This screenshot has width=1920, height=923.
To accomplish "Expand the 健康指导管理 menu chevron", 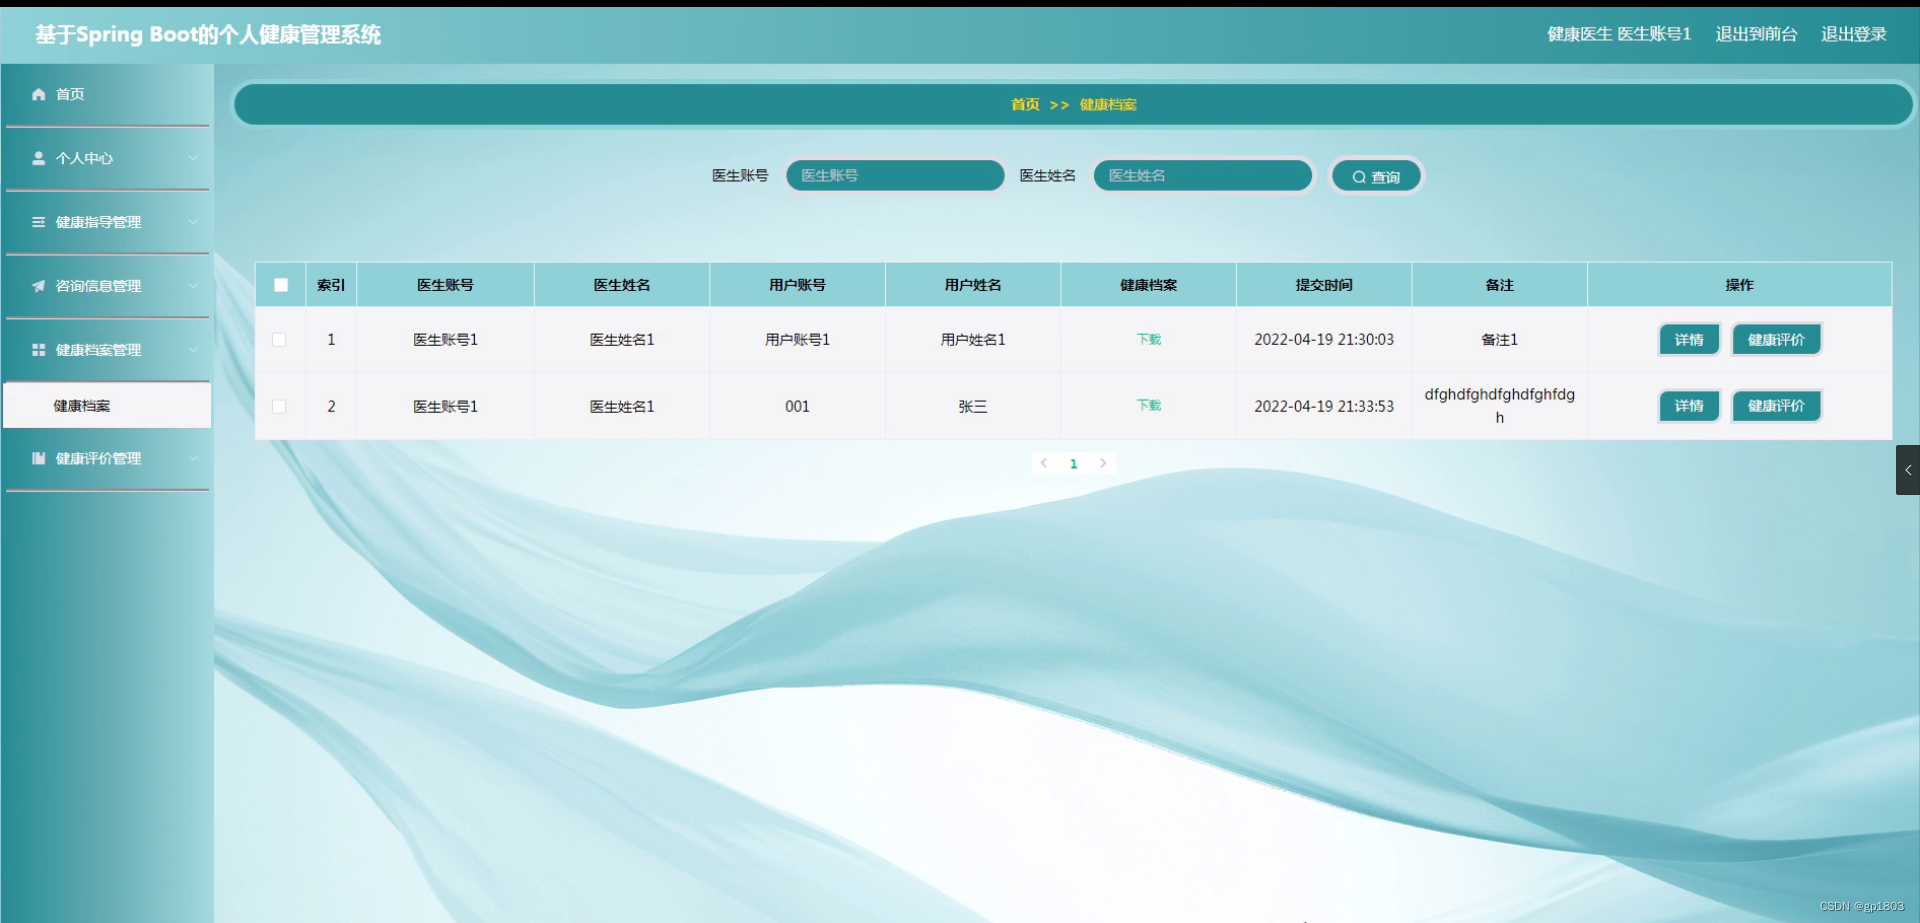I will coord(194,222).
